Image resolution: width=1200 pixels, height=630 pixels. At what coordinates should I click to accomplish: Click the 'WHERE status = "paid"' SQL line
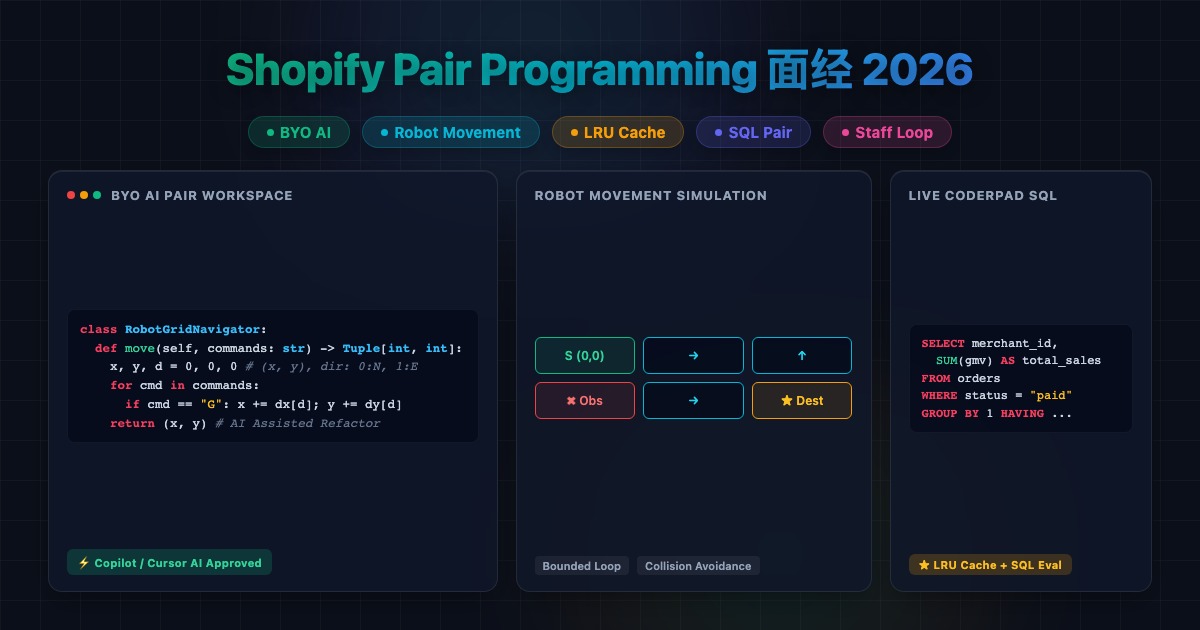pyautogui.click(x=997, y=396)
